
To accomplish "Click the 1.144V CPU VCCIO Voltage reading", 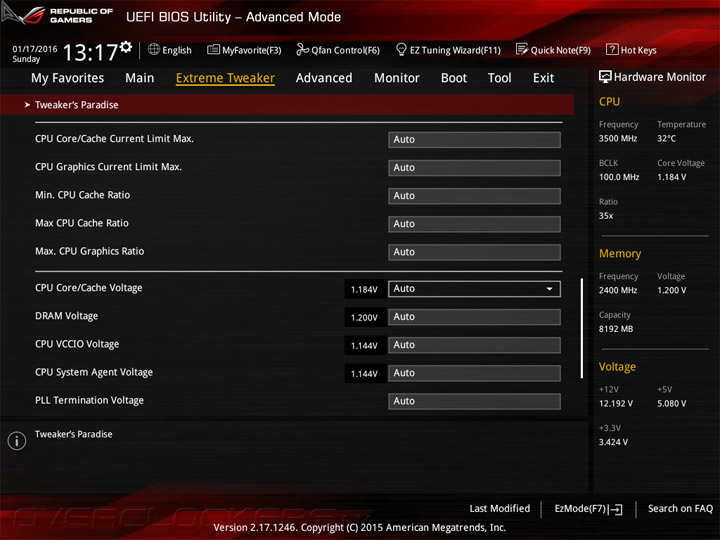I will point(364,345).
